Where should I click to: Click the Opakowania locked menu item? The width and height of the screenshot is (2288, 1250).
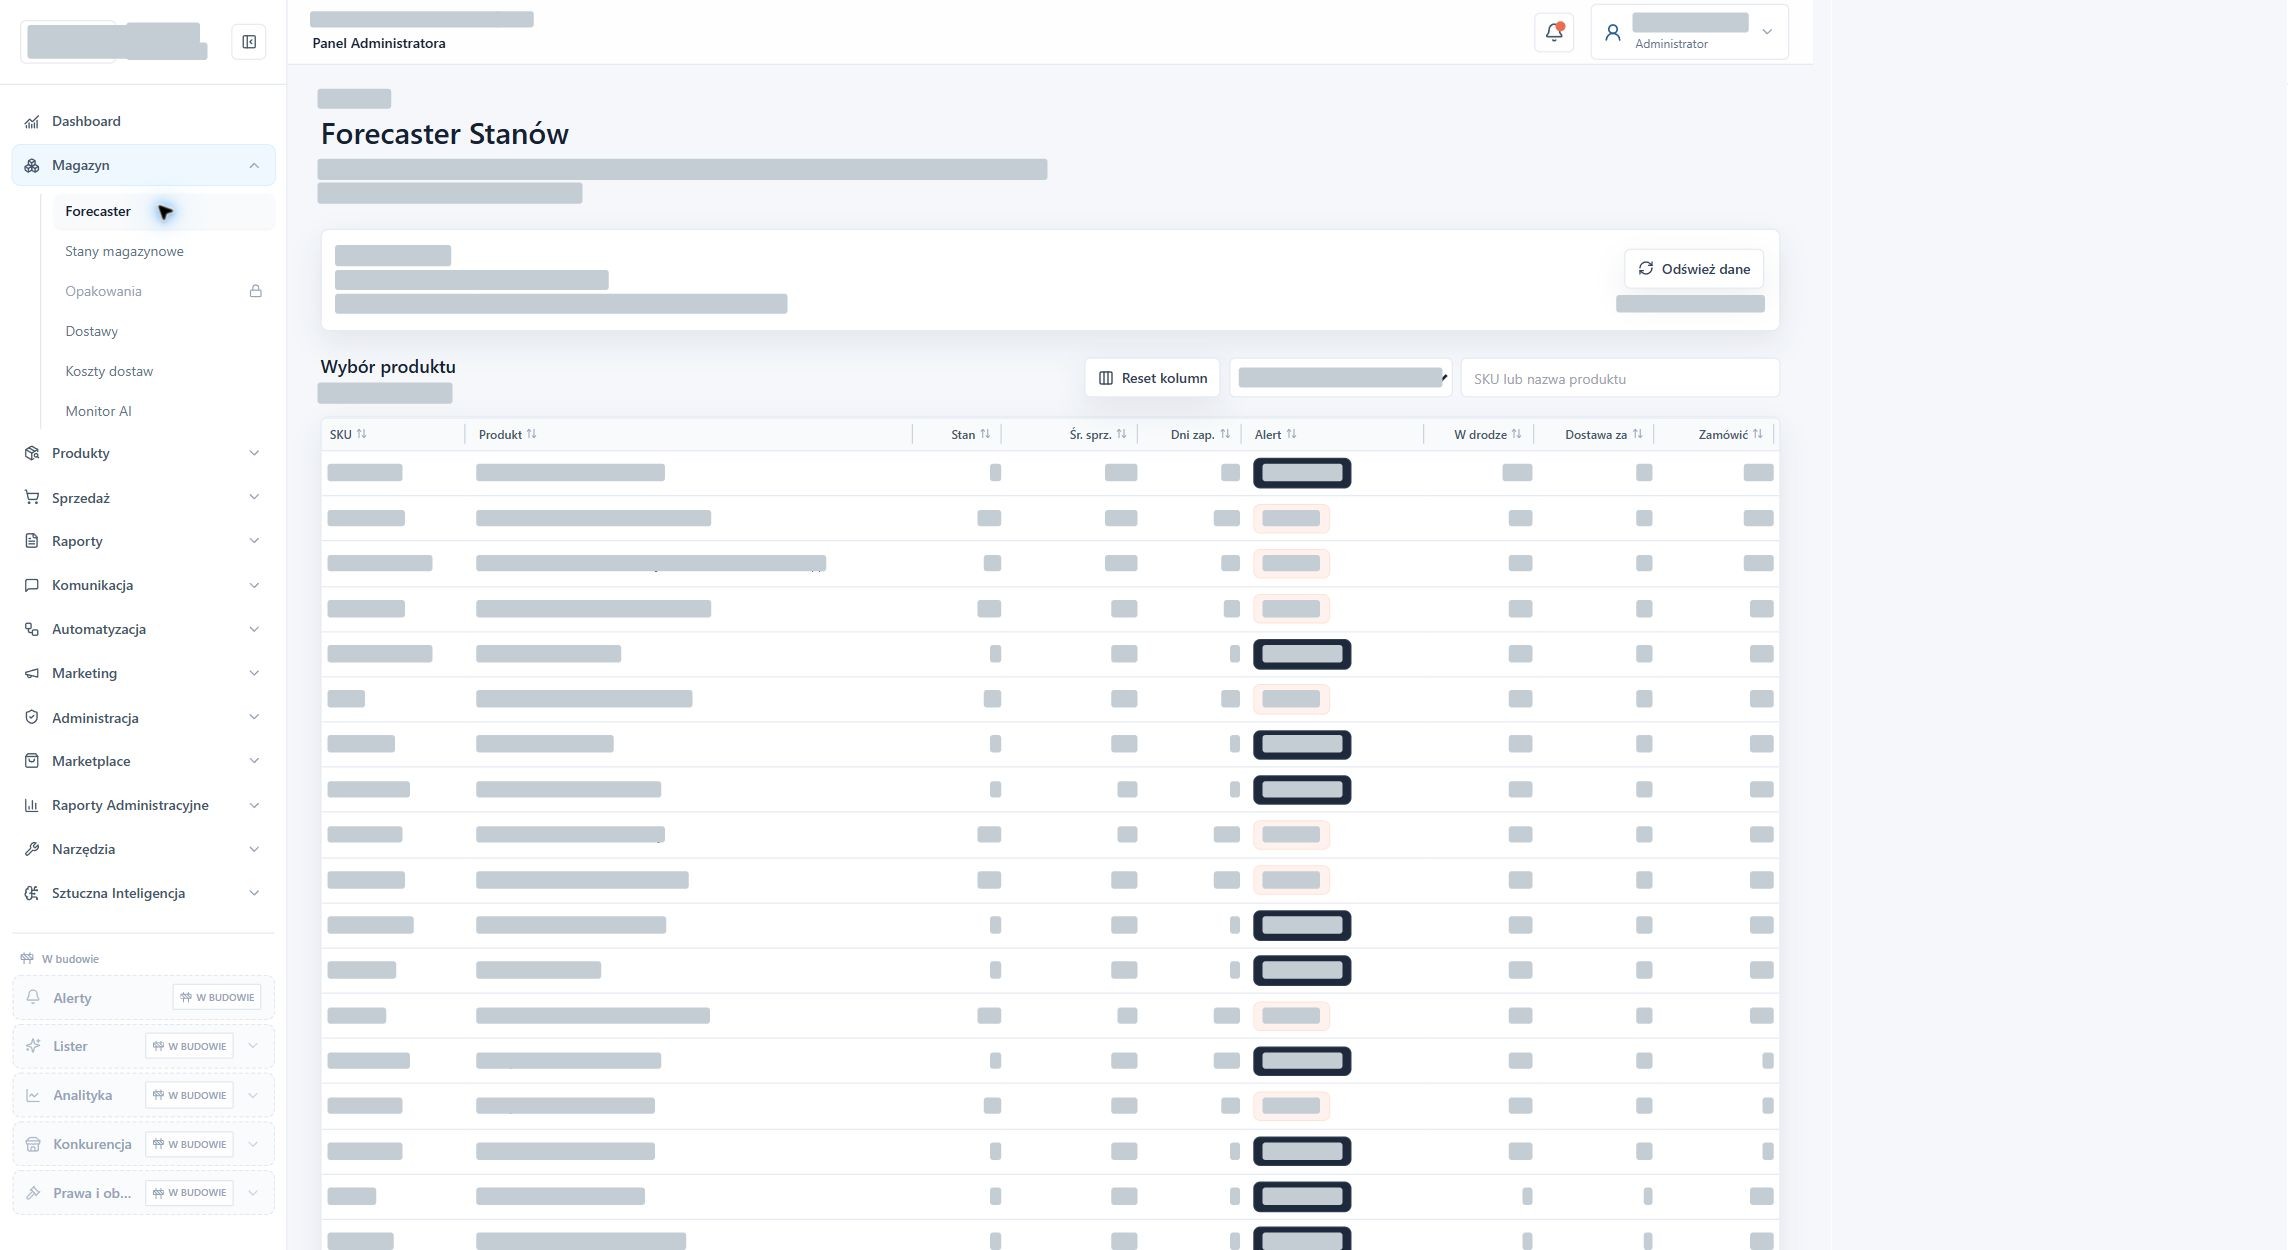coord(163,291)
